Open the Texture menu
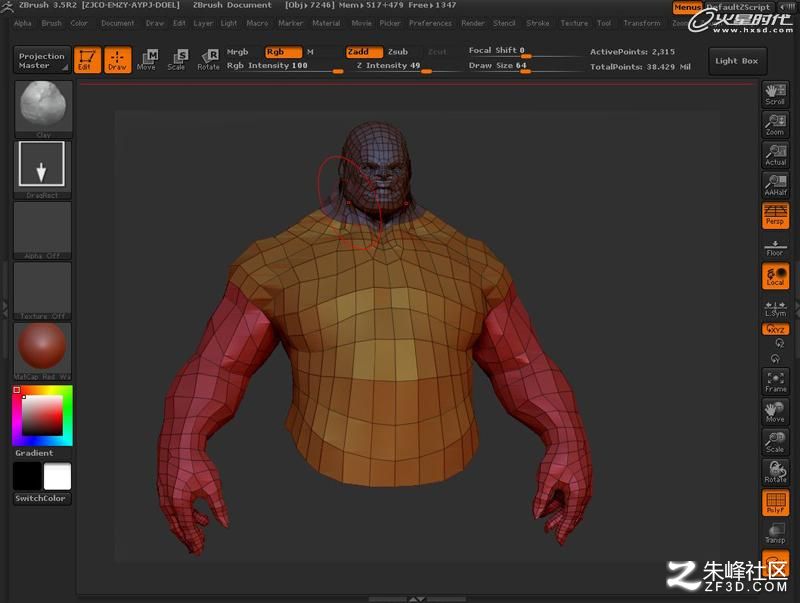 click(574, 23)
